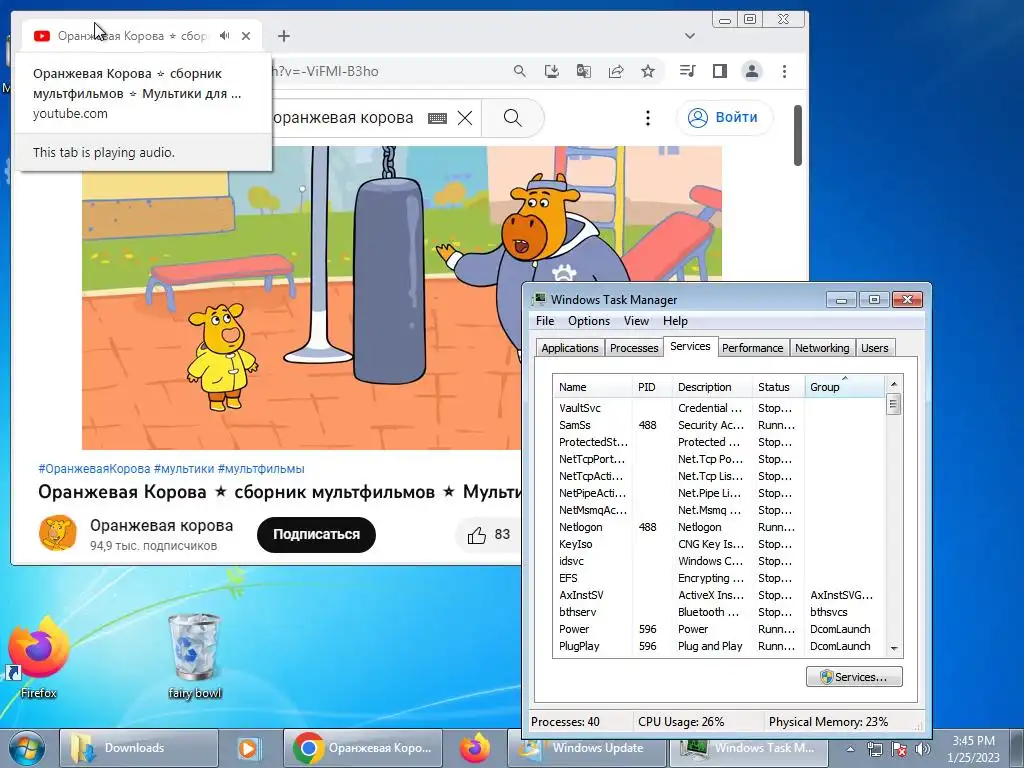Translate this page icon in address bar
The image size is (1024, 768).
tap(584, 71)
